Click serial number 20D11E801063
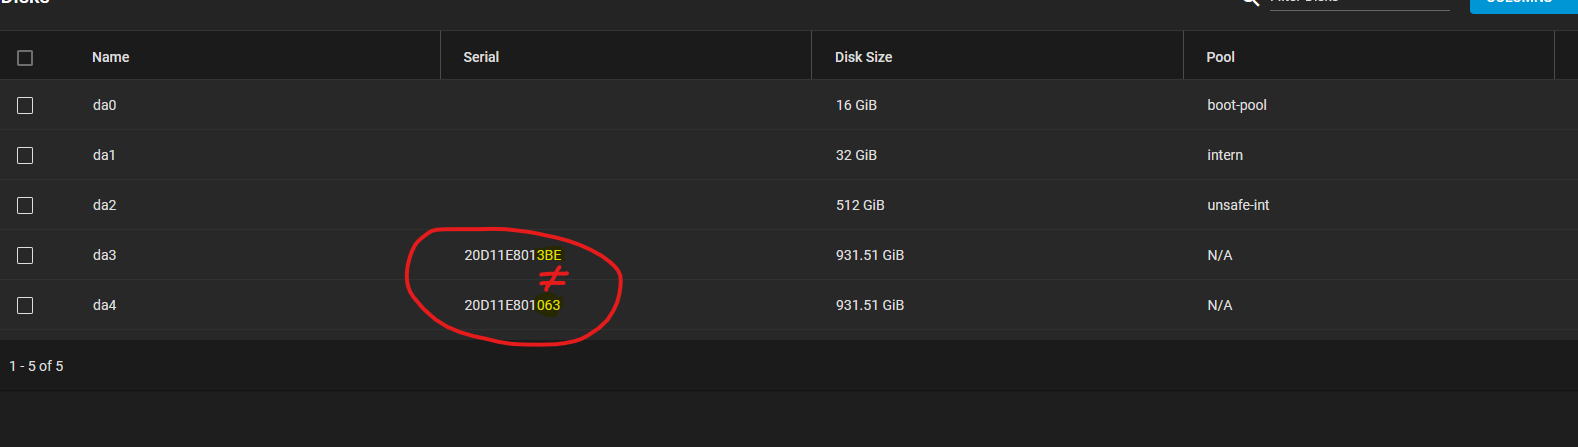 [x=512, y=305]
